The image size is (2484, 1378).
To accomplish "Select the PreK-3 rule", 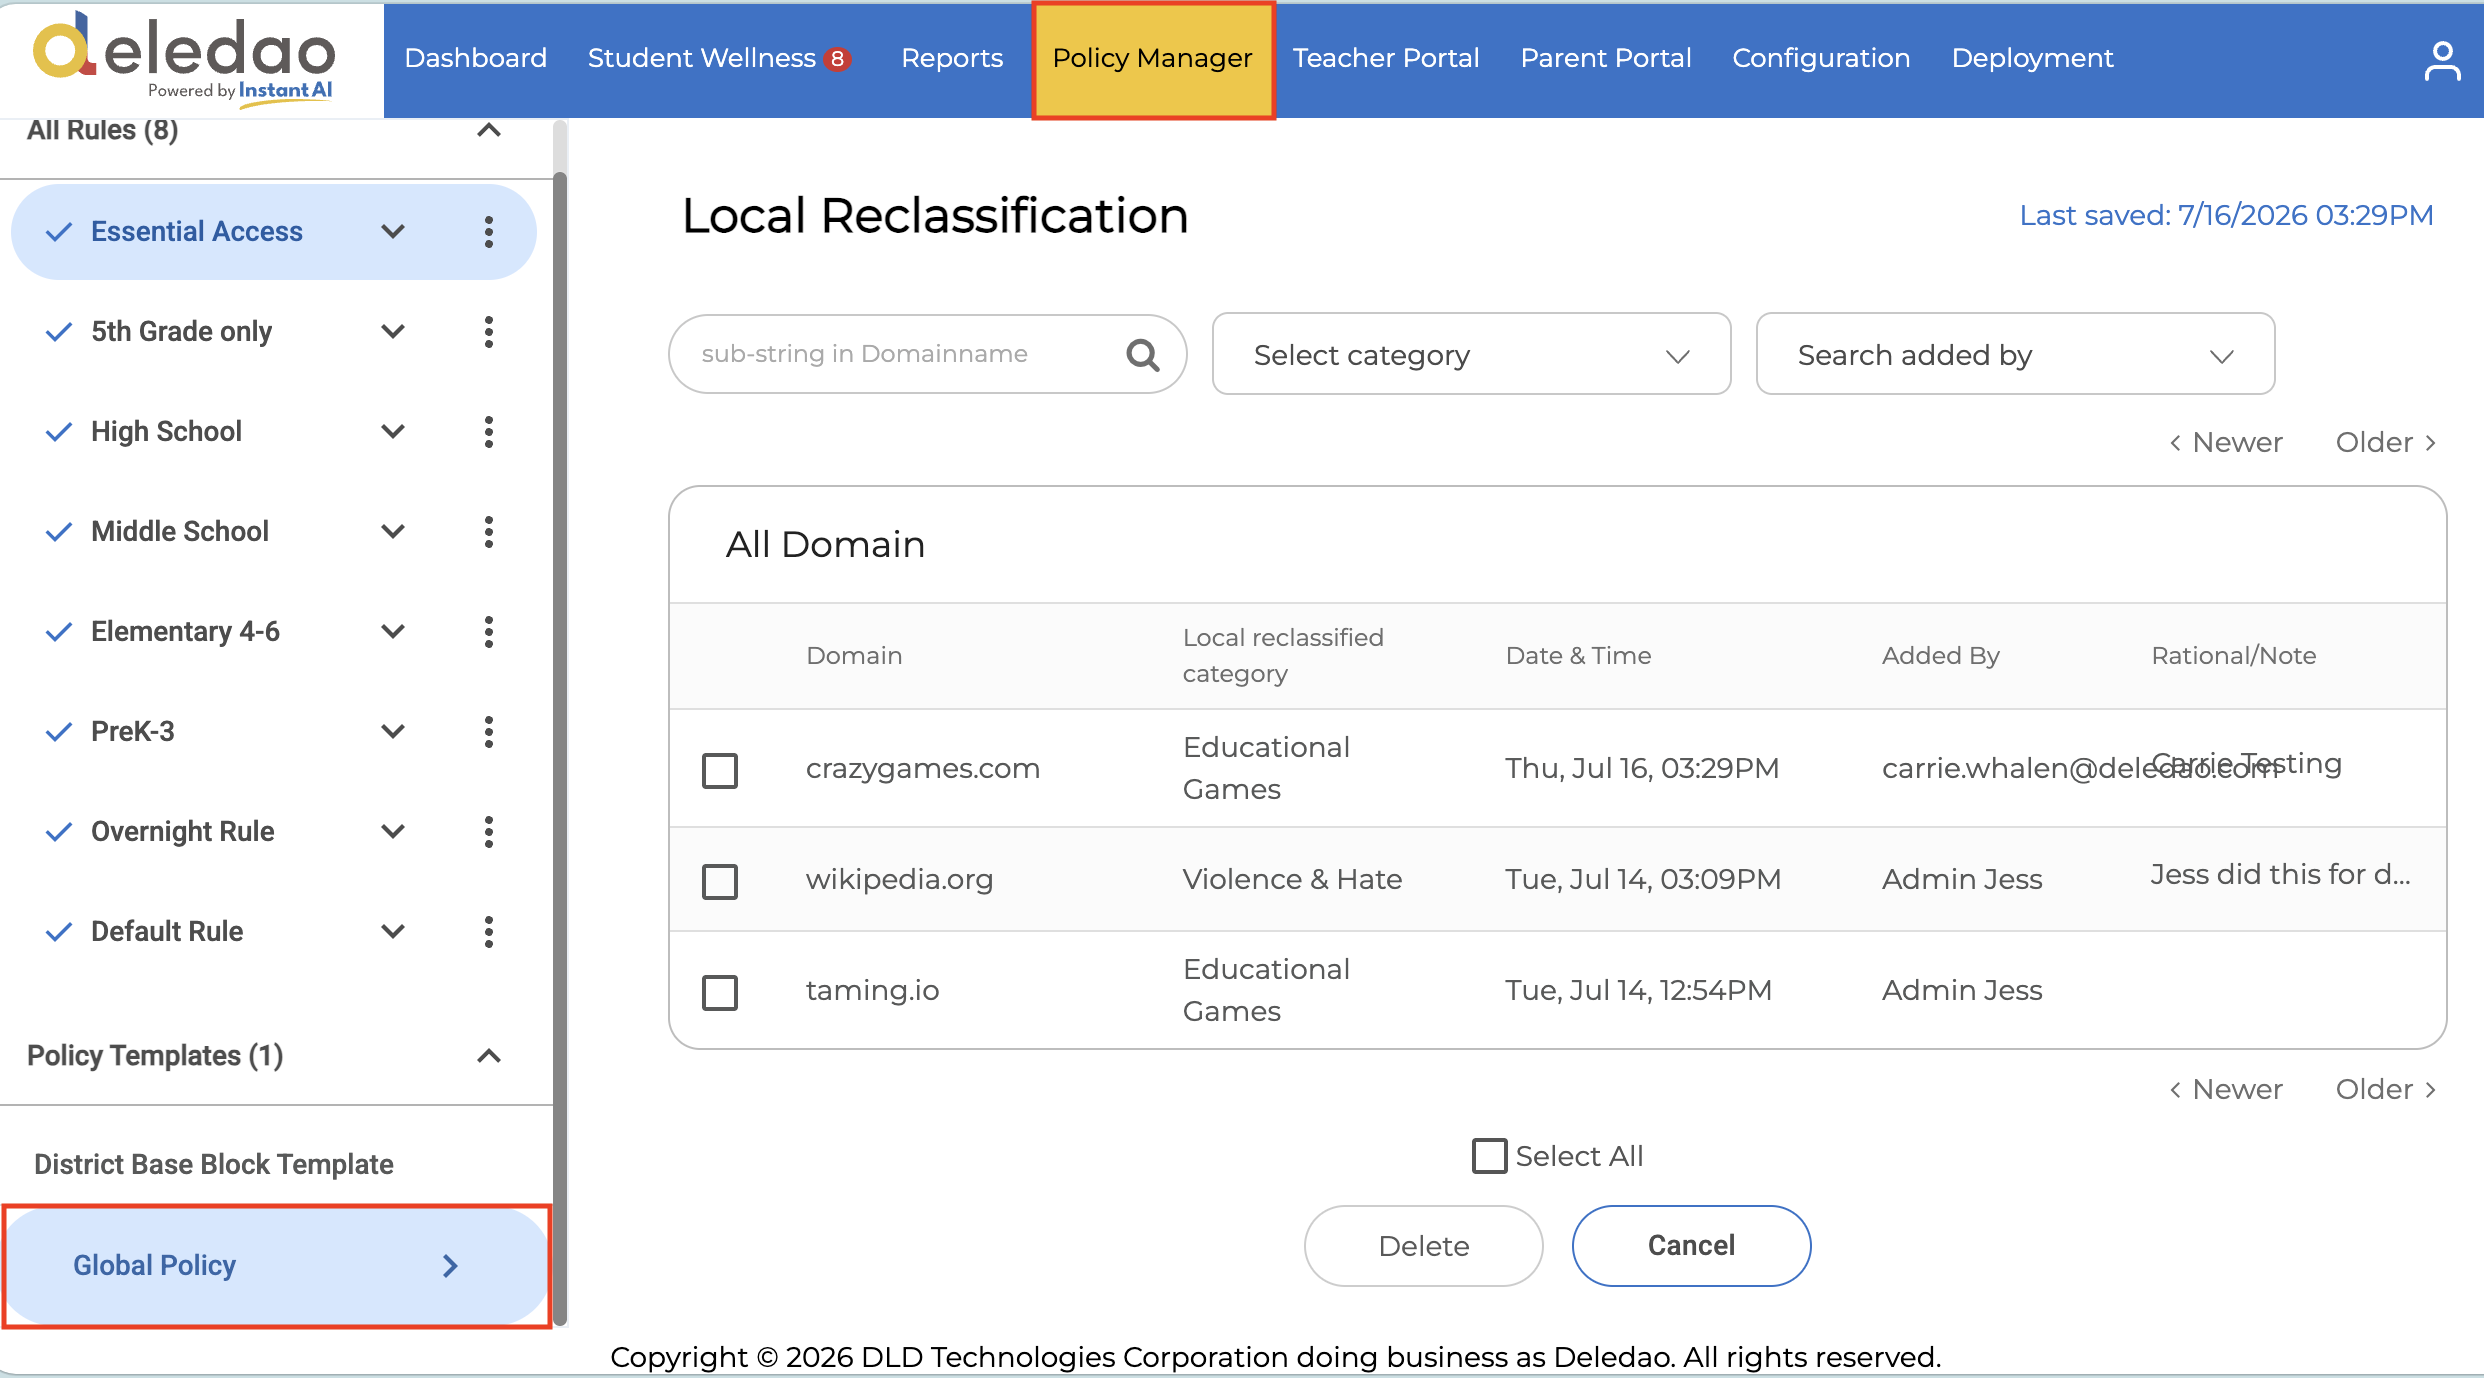I will pyautogui.click(x=133, y=732).
